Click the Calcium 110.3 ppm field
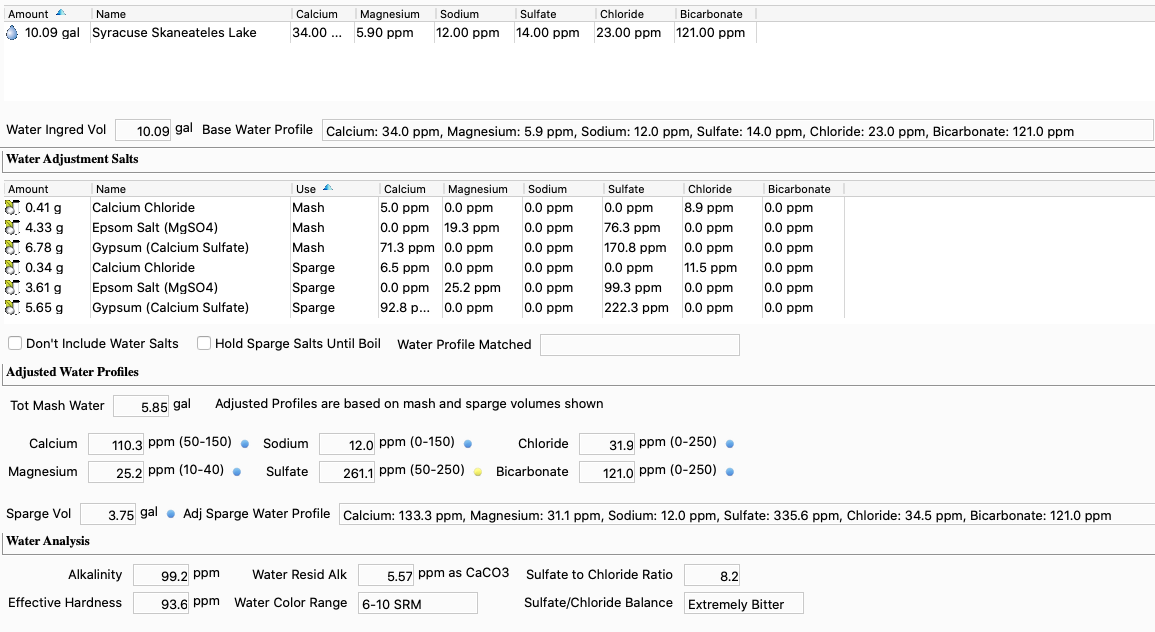Screen dimensions: 1155x632 [116, 444]
